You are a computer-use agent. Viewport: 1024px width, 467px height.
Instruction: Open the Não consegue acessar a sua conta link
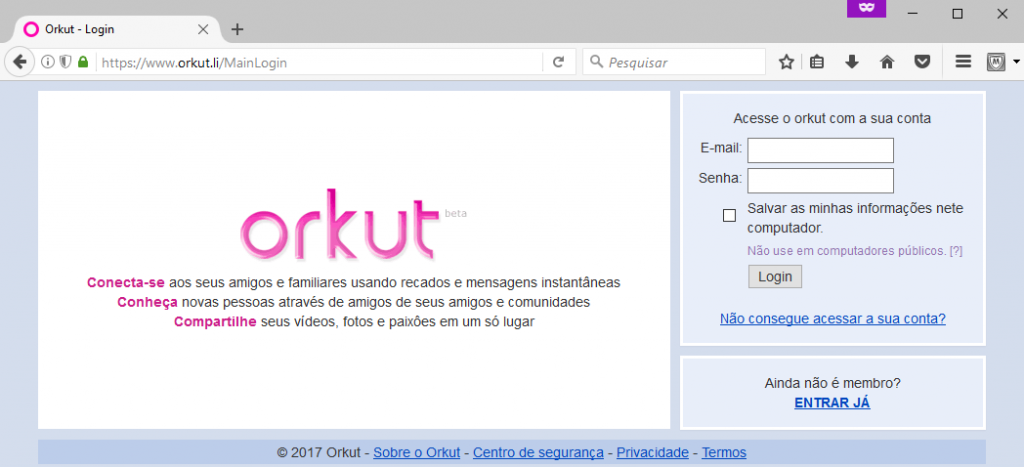point(832,319)
